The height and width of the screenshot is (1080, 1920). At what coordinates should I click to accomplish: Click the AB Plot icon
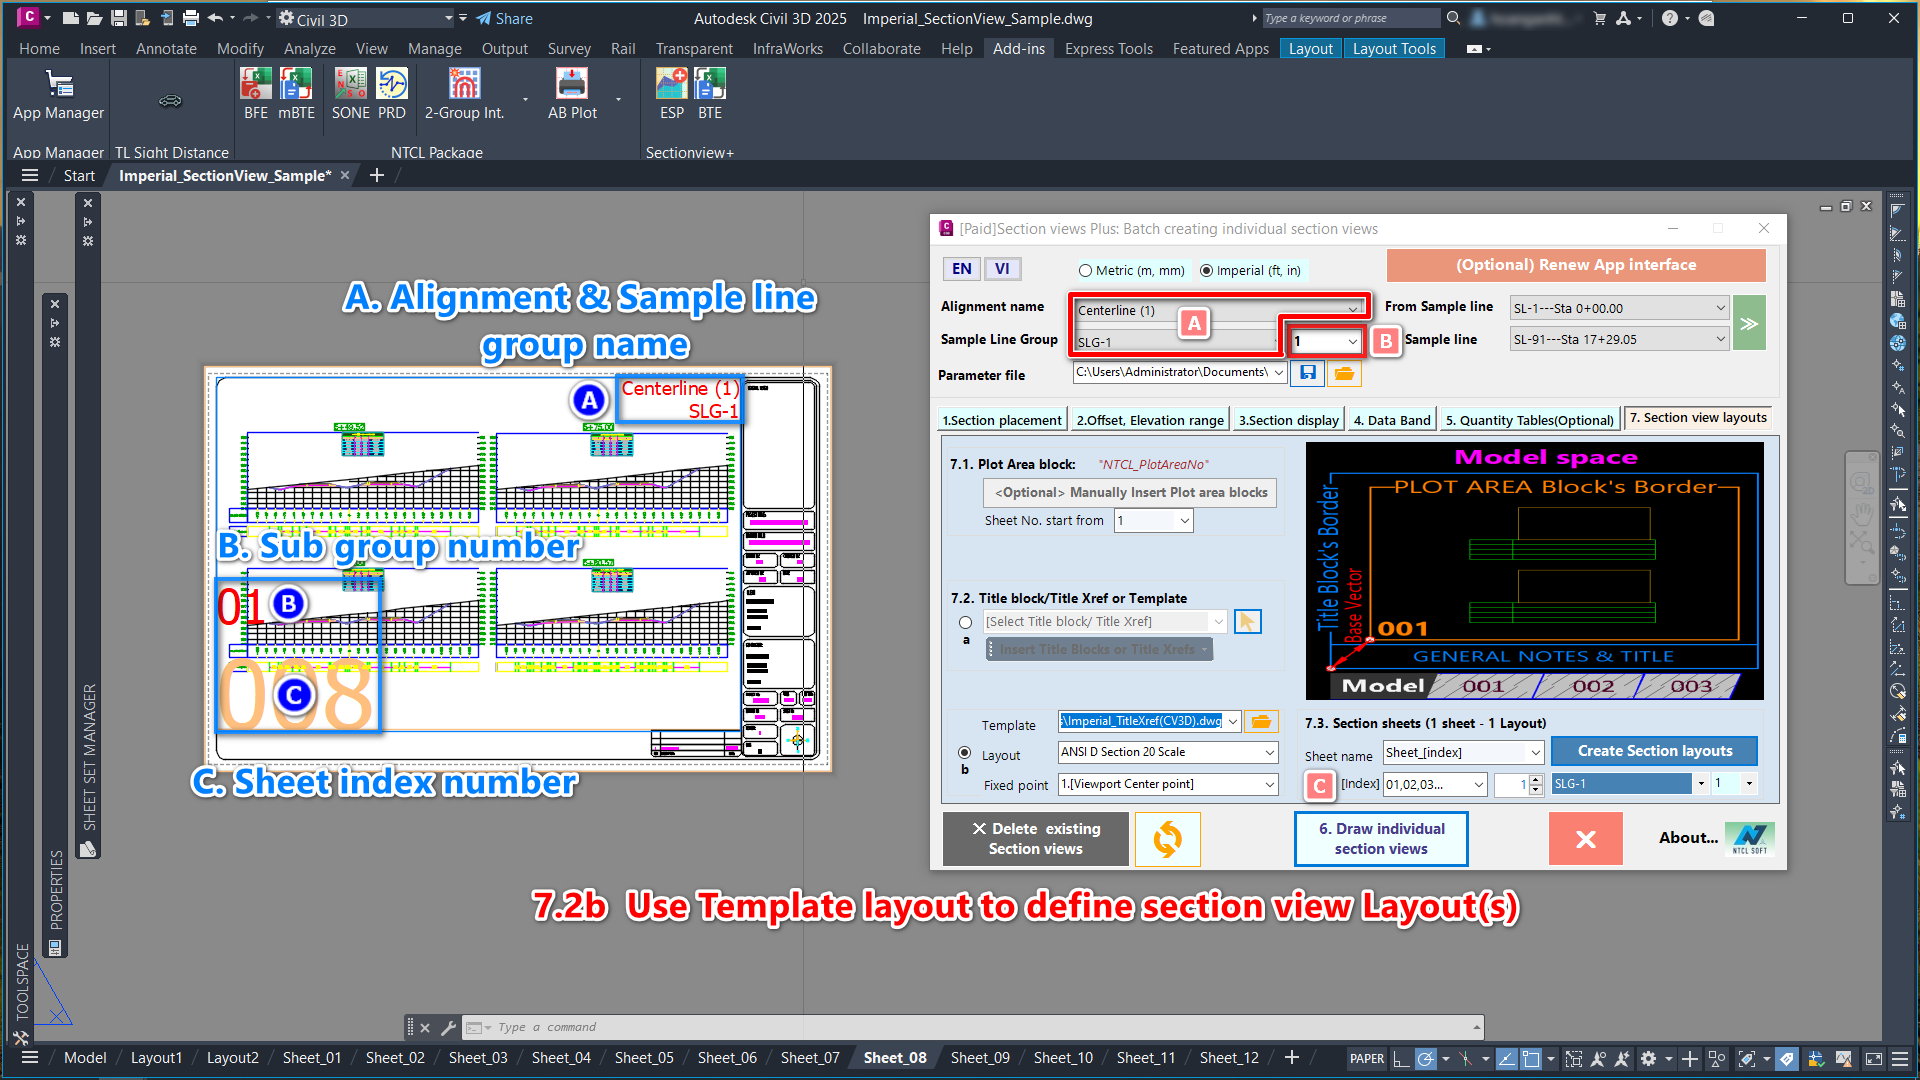click(x=571, y=85)
